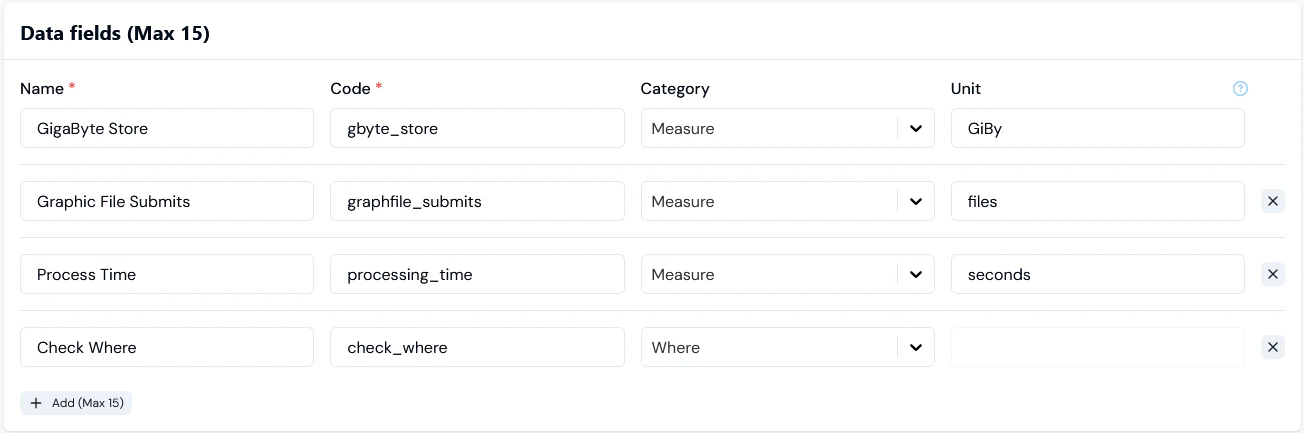The image size is (1304, 433).
Task: Click the Graphic File Submits name field
Action: click(167, 201)
